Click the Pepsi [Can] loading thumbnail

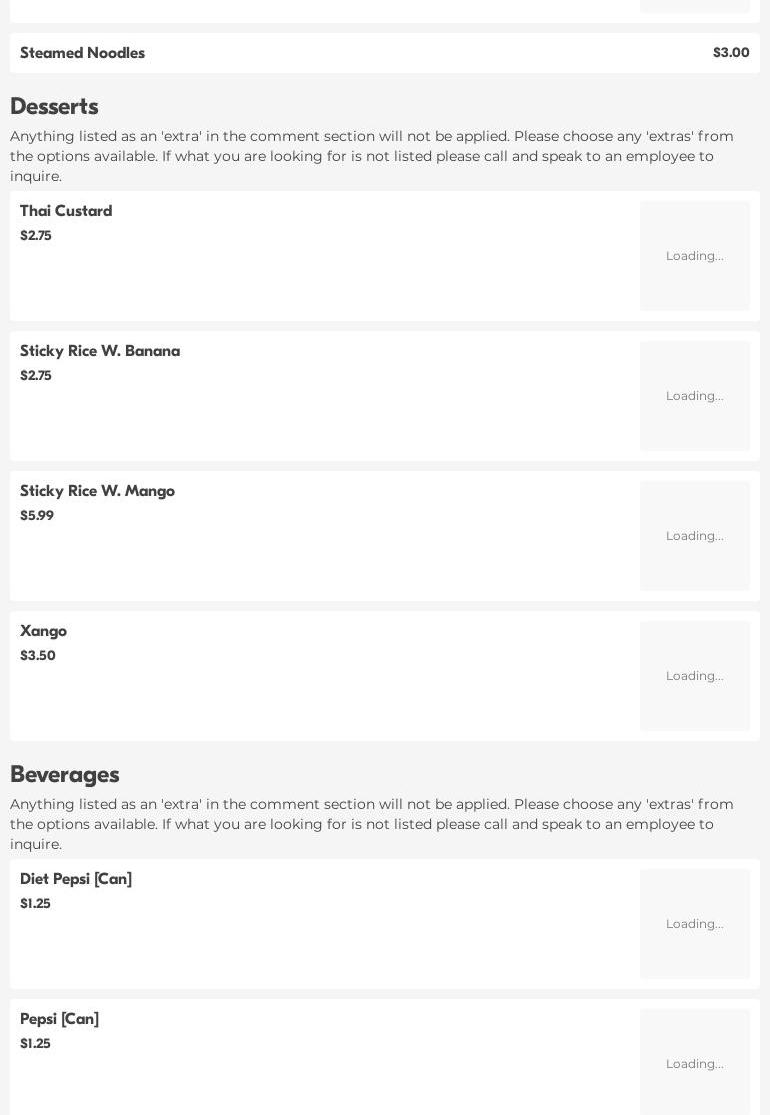pos(695,1062)
